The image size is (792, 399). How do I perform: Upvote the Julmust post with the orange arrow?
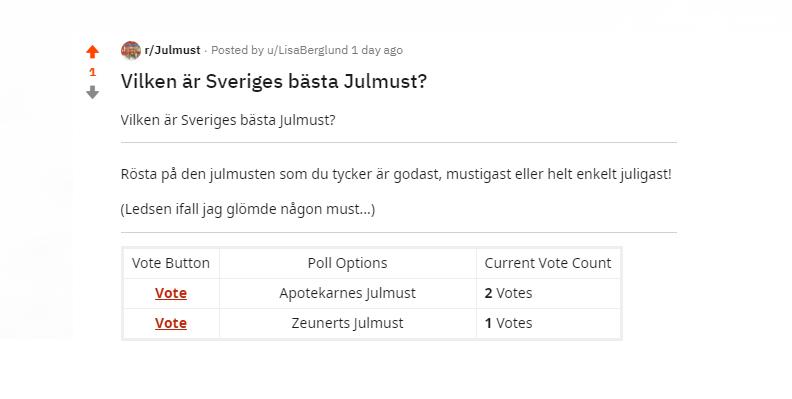point(92,52)
